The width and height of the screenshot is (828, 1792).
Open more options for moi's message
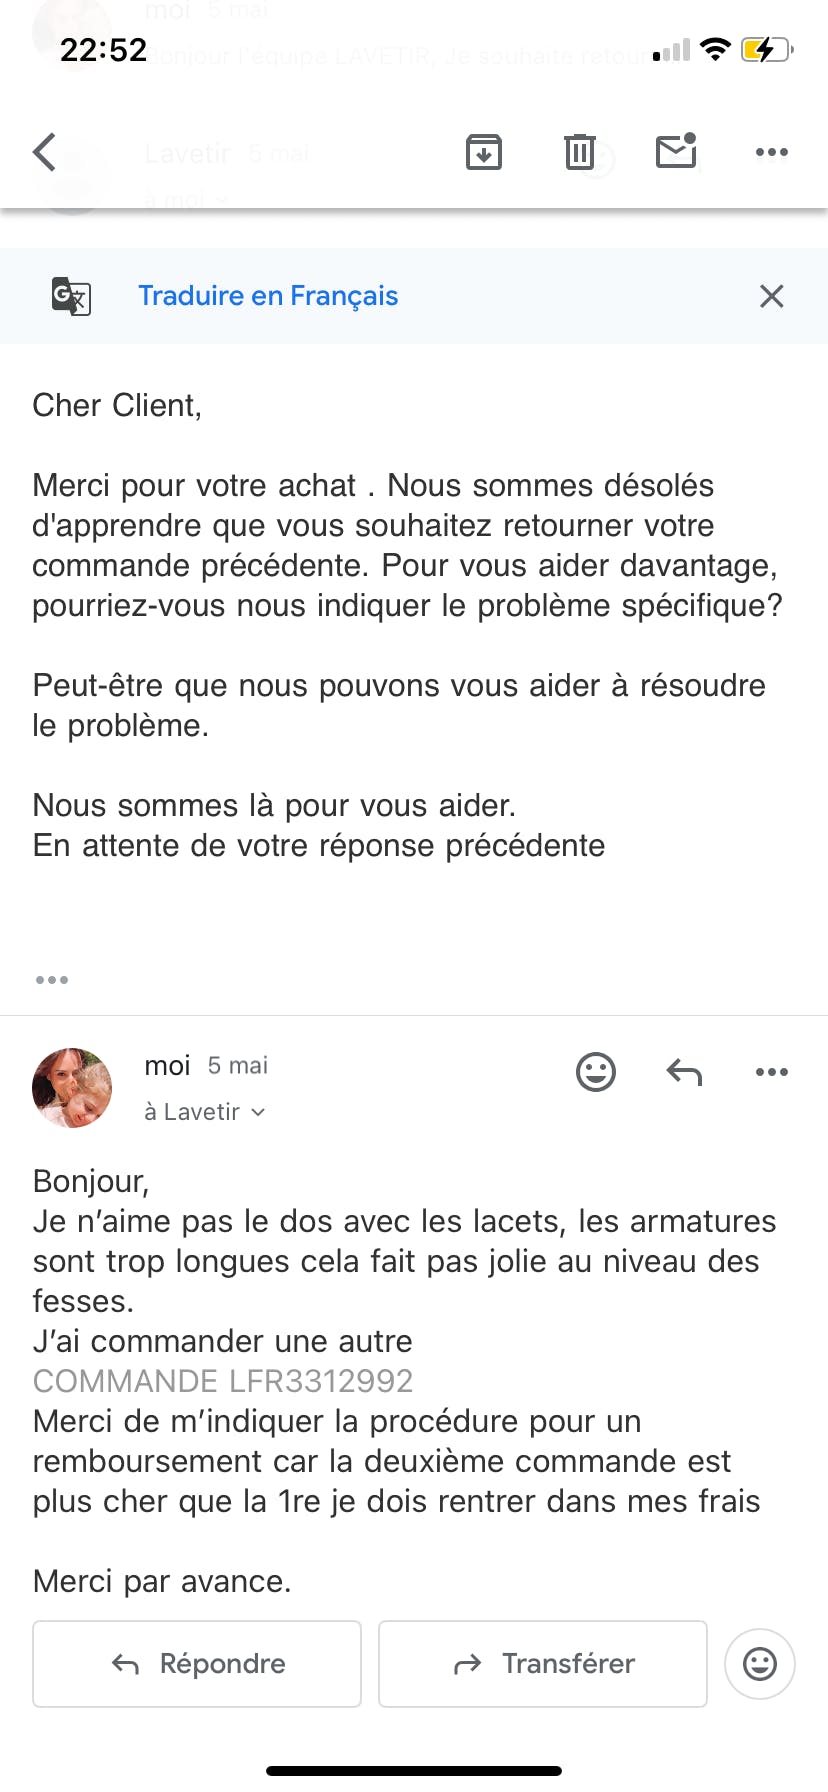[x=772, y=1072]
